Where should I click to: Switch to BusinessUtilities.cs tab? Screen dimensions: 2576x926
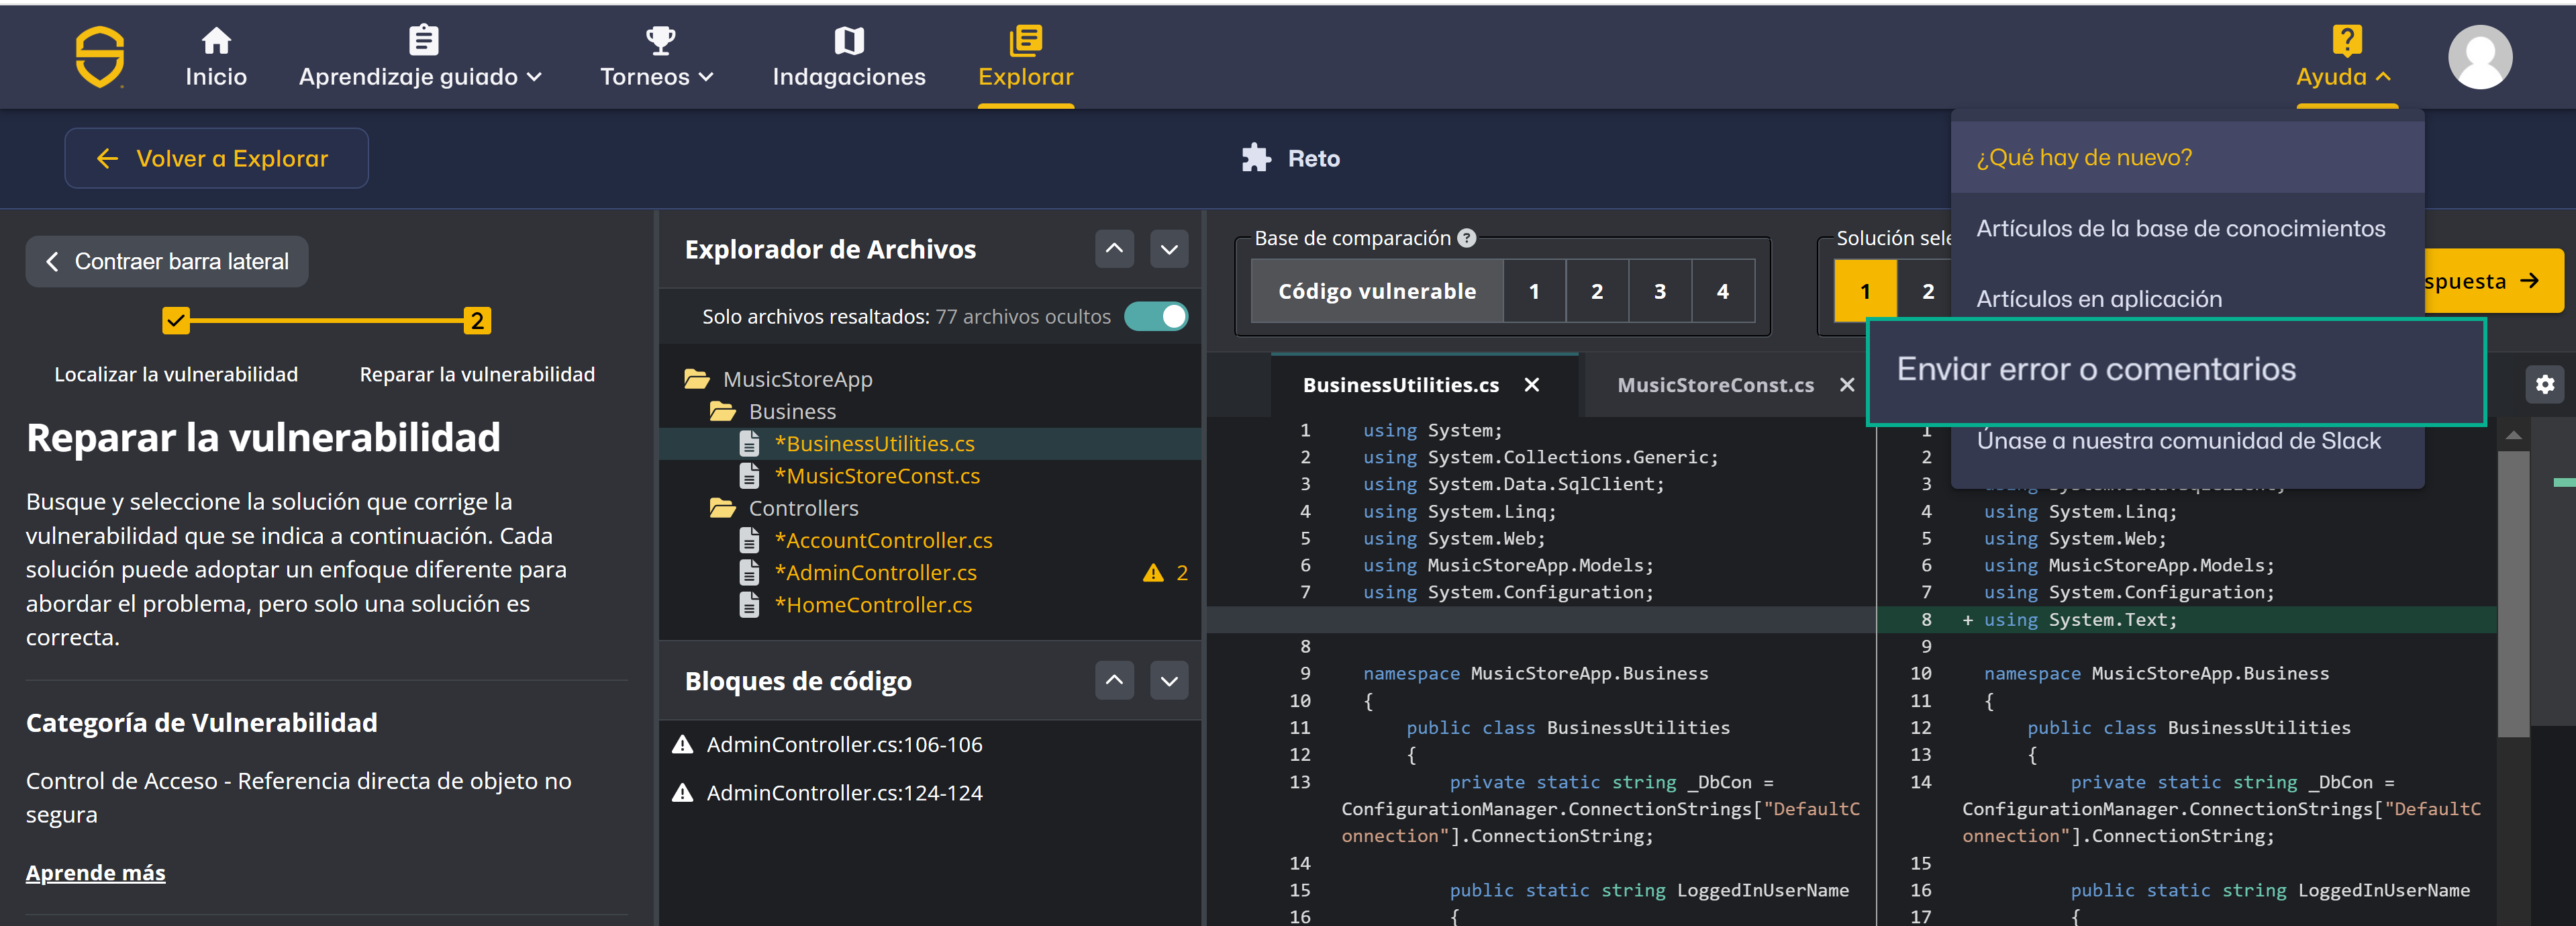point(1400,385)
